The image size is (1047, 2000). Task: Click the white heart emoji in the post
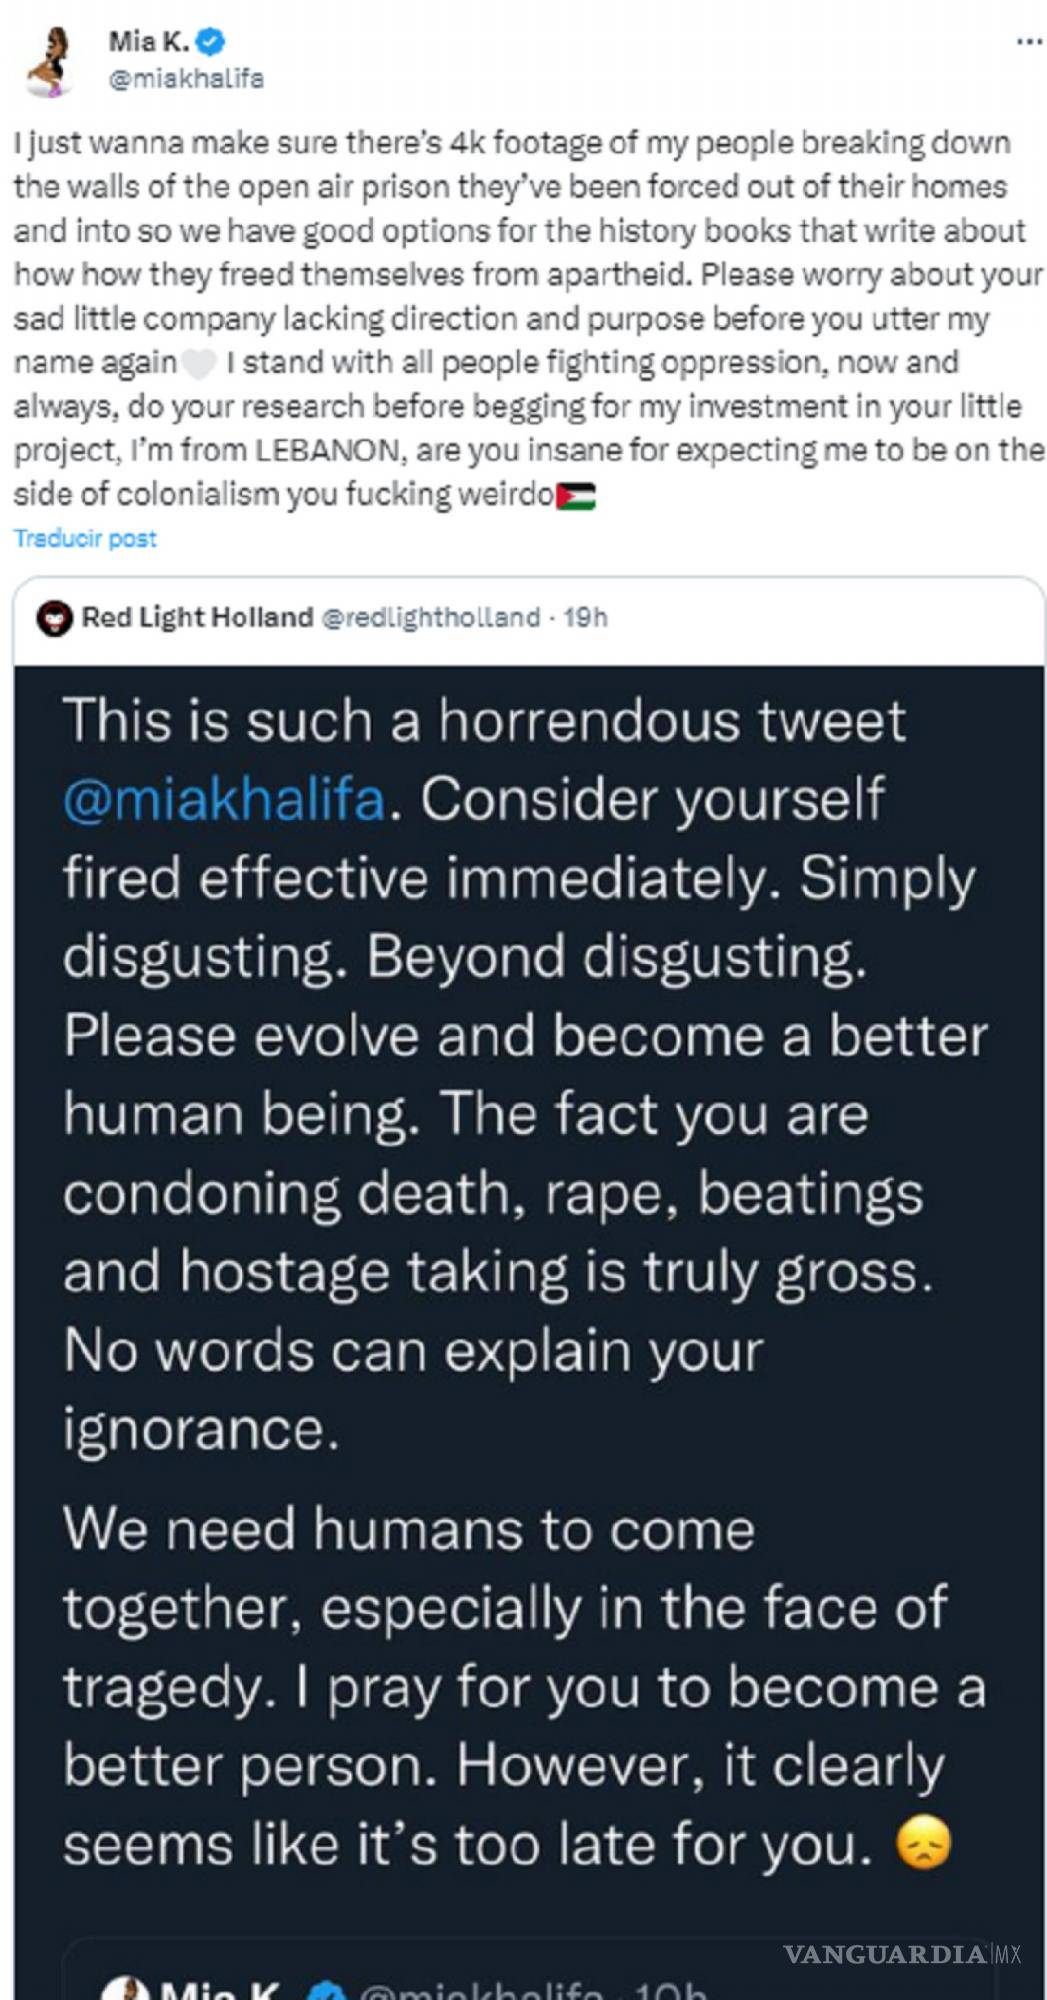(200, 364)
